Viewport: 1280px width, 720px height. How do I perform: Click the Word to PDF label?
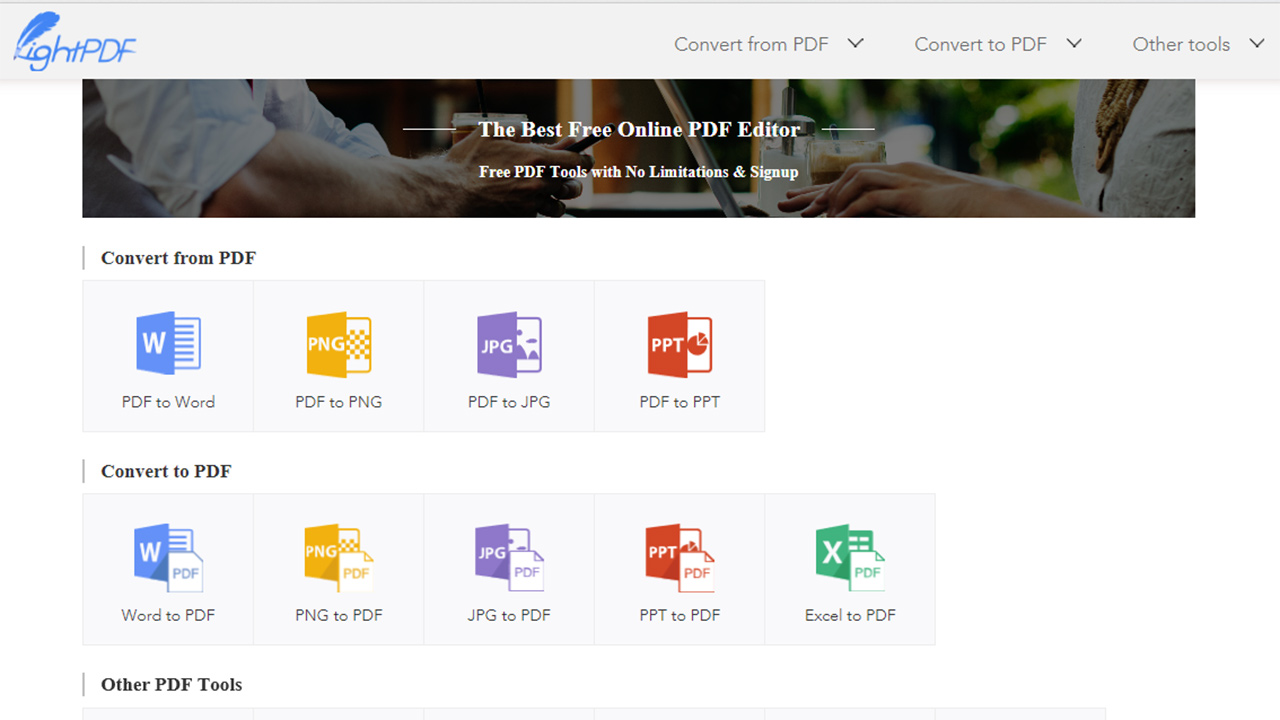[x=168, y=615]
